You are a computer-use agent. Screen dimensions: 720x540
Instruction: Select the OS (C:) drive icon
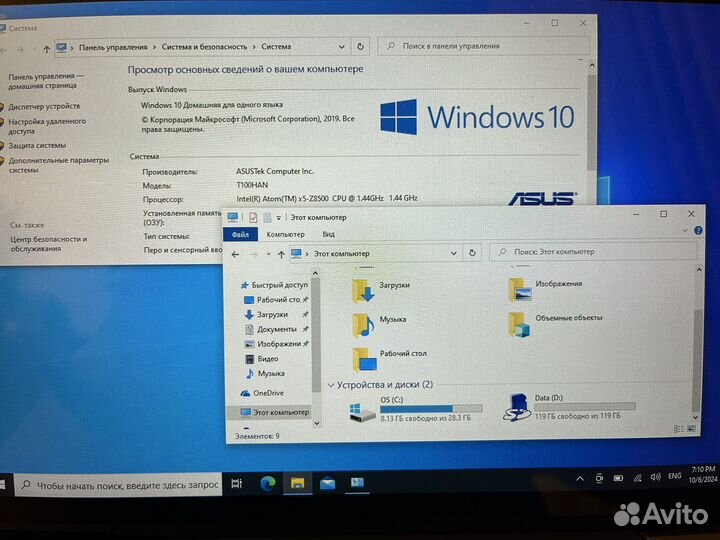[x=362, y=412]
